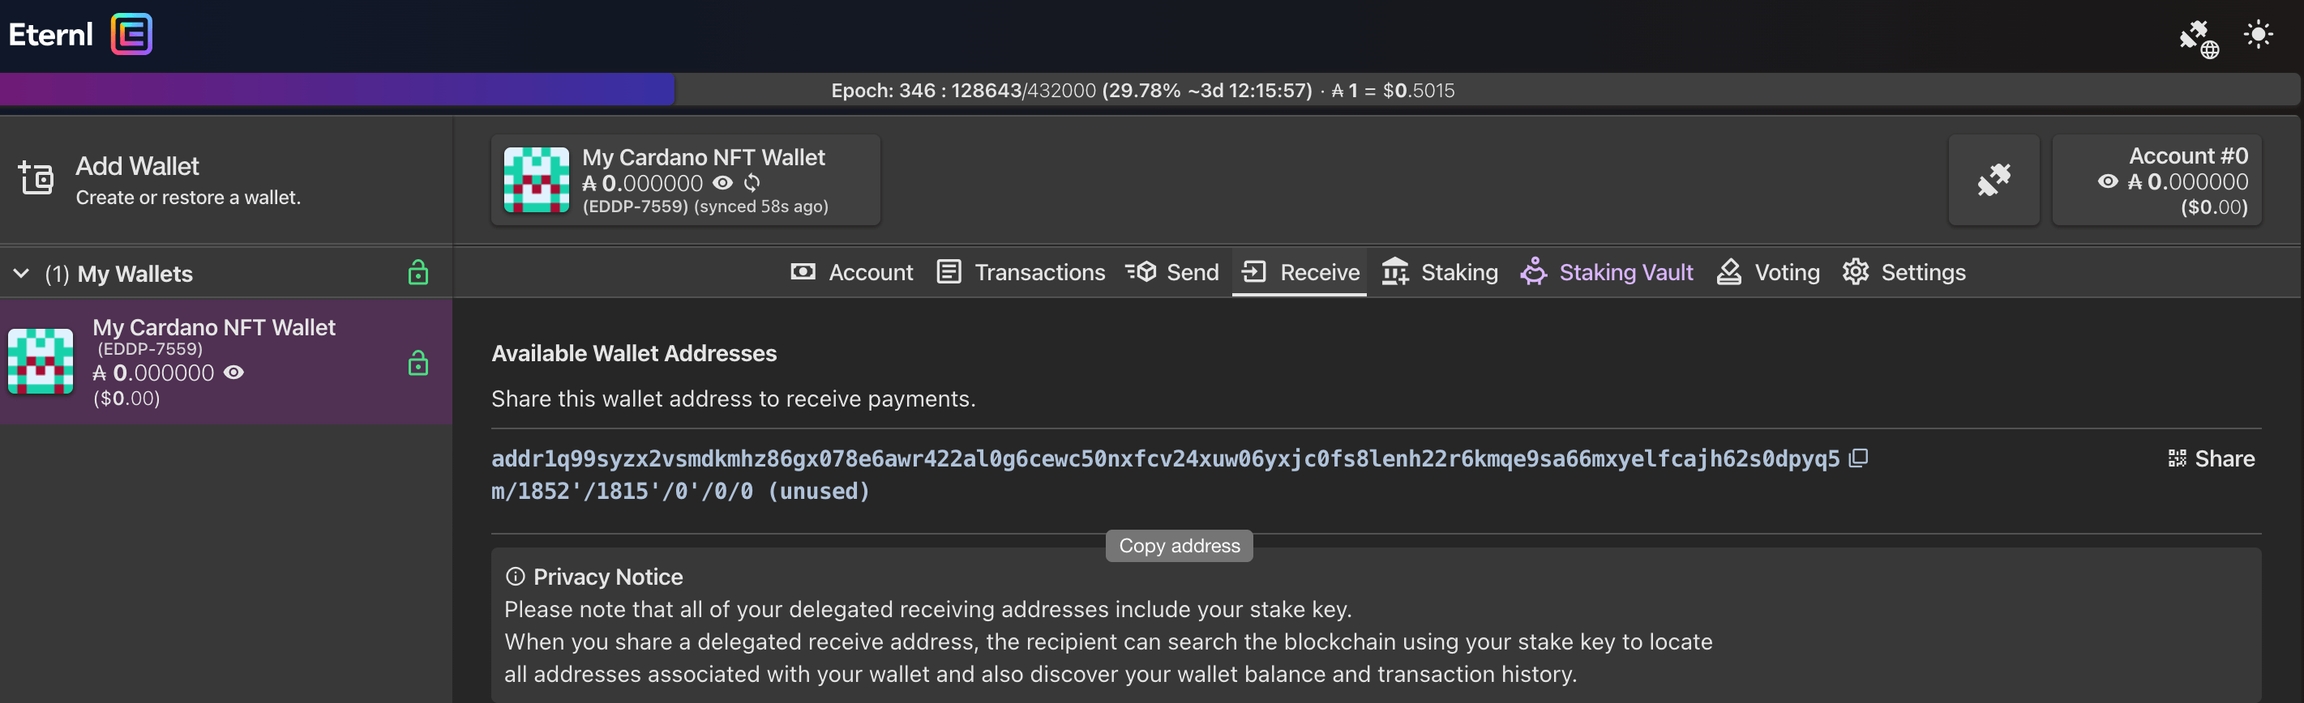The height and width of the screenshot is (703, 2304).
Task: Toggle sidebar wallet balance eye icon
Action: [234, 373]
